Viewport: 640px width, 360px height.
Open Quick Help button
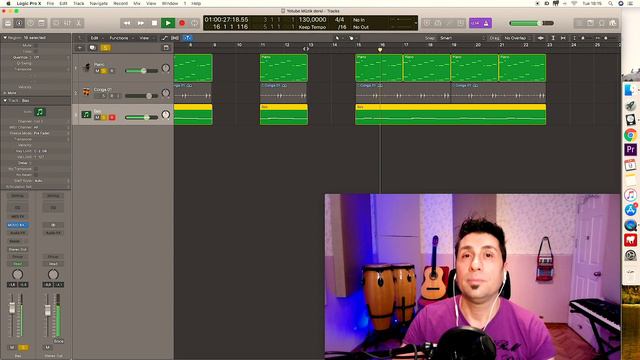(x=31, y=23)
